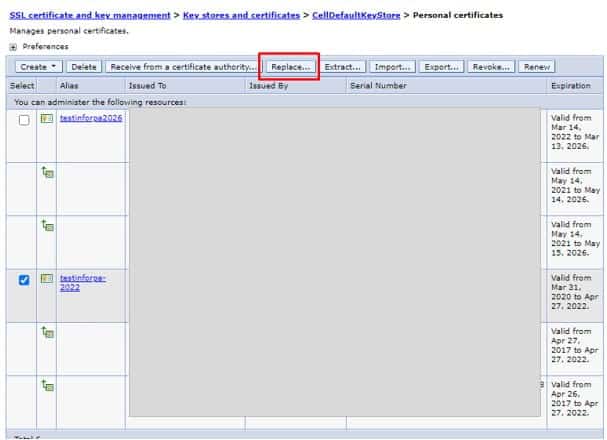Click the Issued To column header
607x440 pixels.
pos(147,86)
